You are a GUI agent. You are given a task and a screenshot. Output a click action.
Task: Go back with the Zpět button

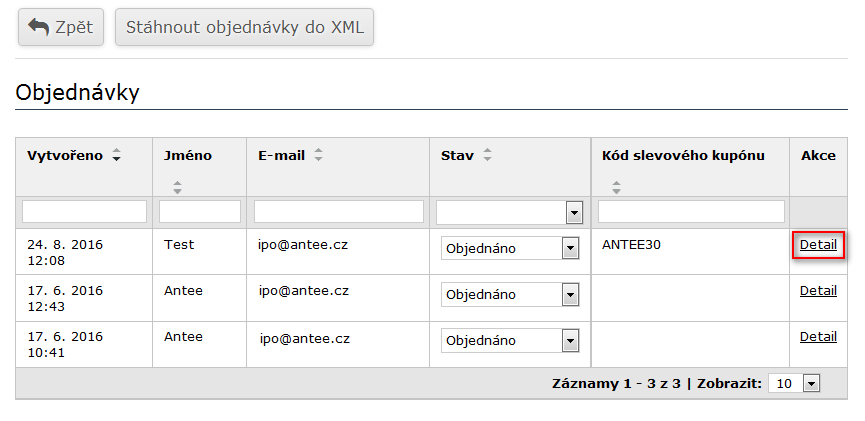click(x=61, y=27)
